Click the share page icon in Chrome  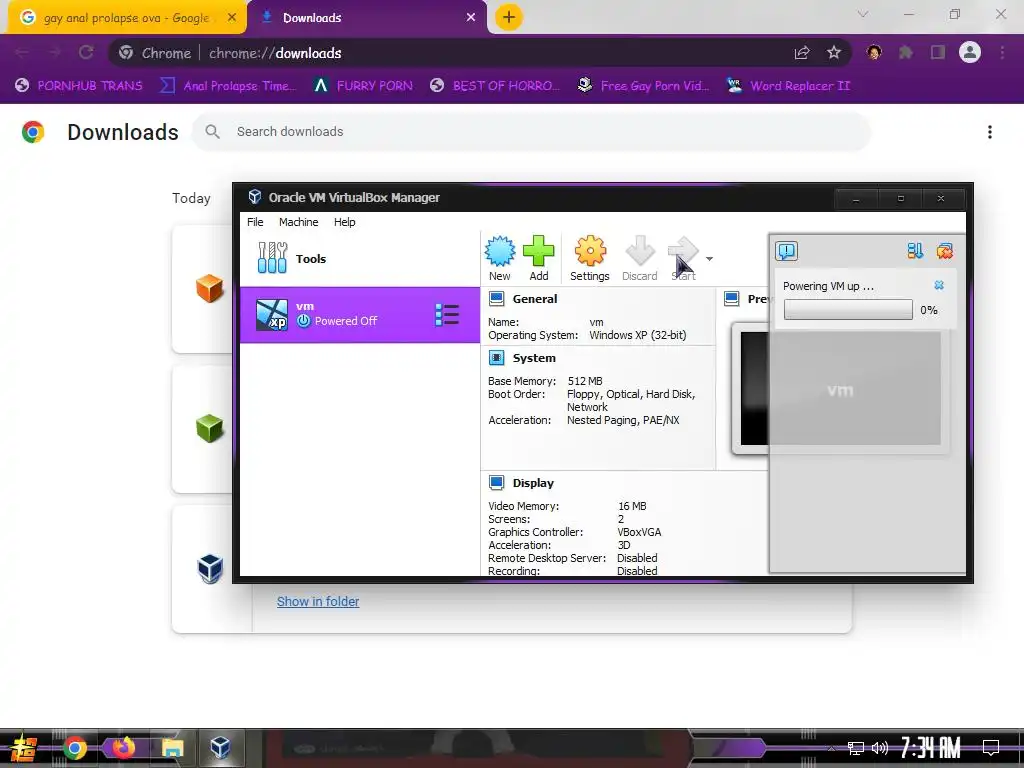coord(802,53)
